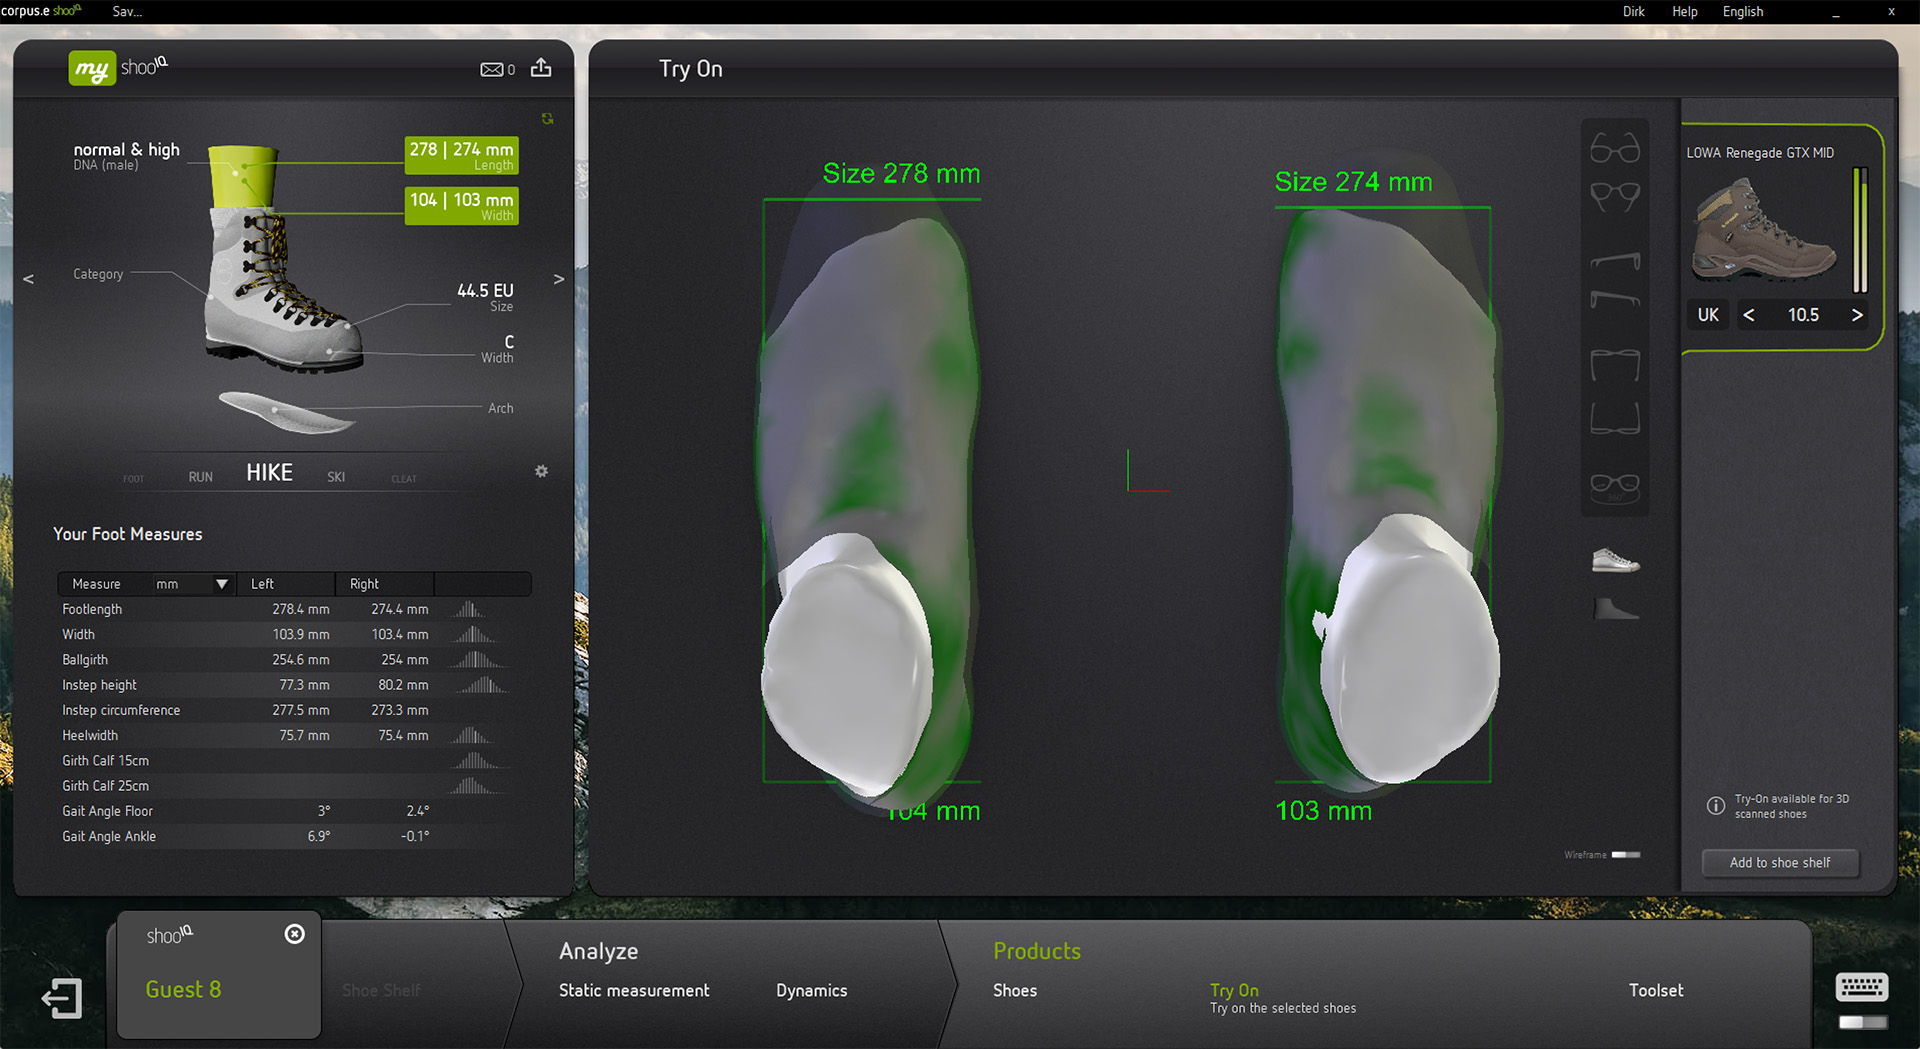Decrease UK shoe size with left arrow
The image size is (1920, 1049).
(1749, 315)
